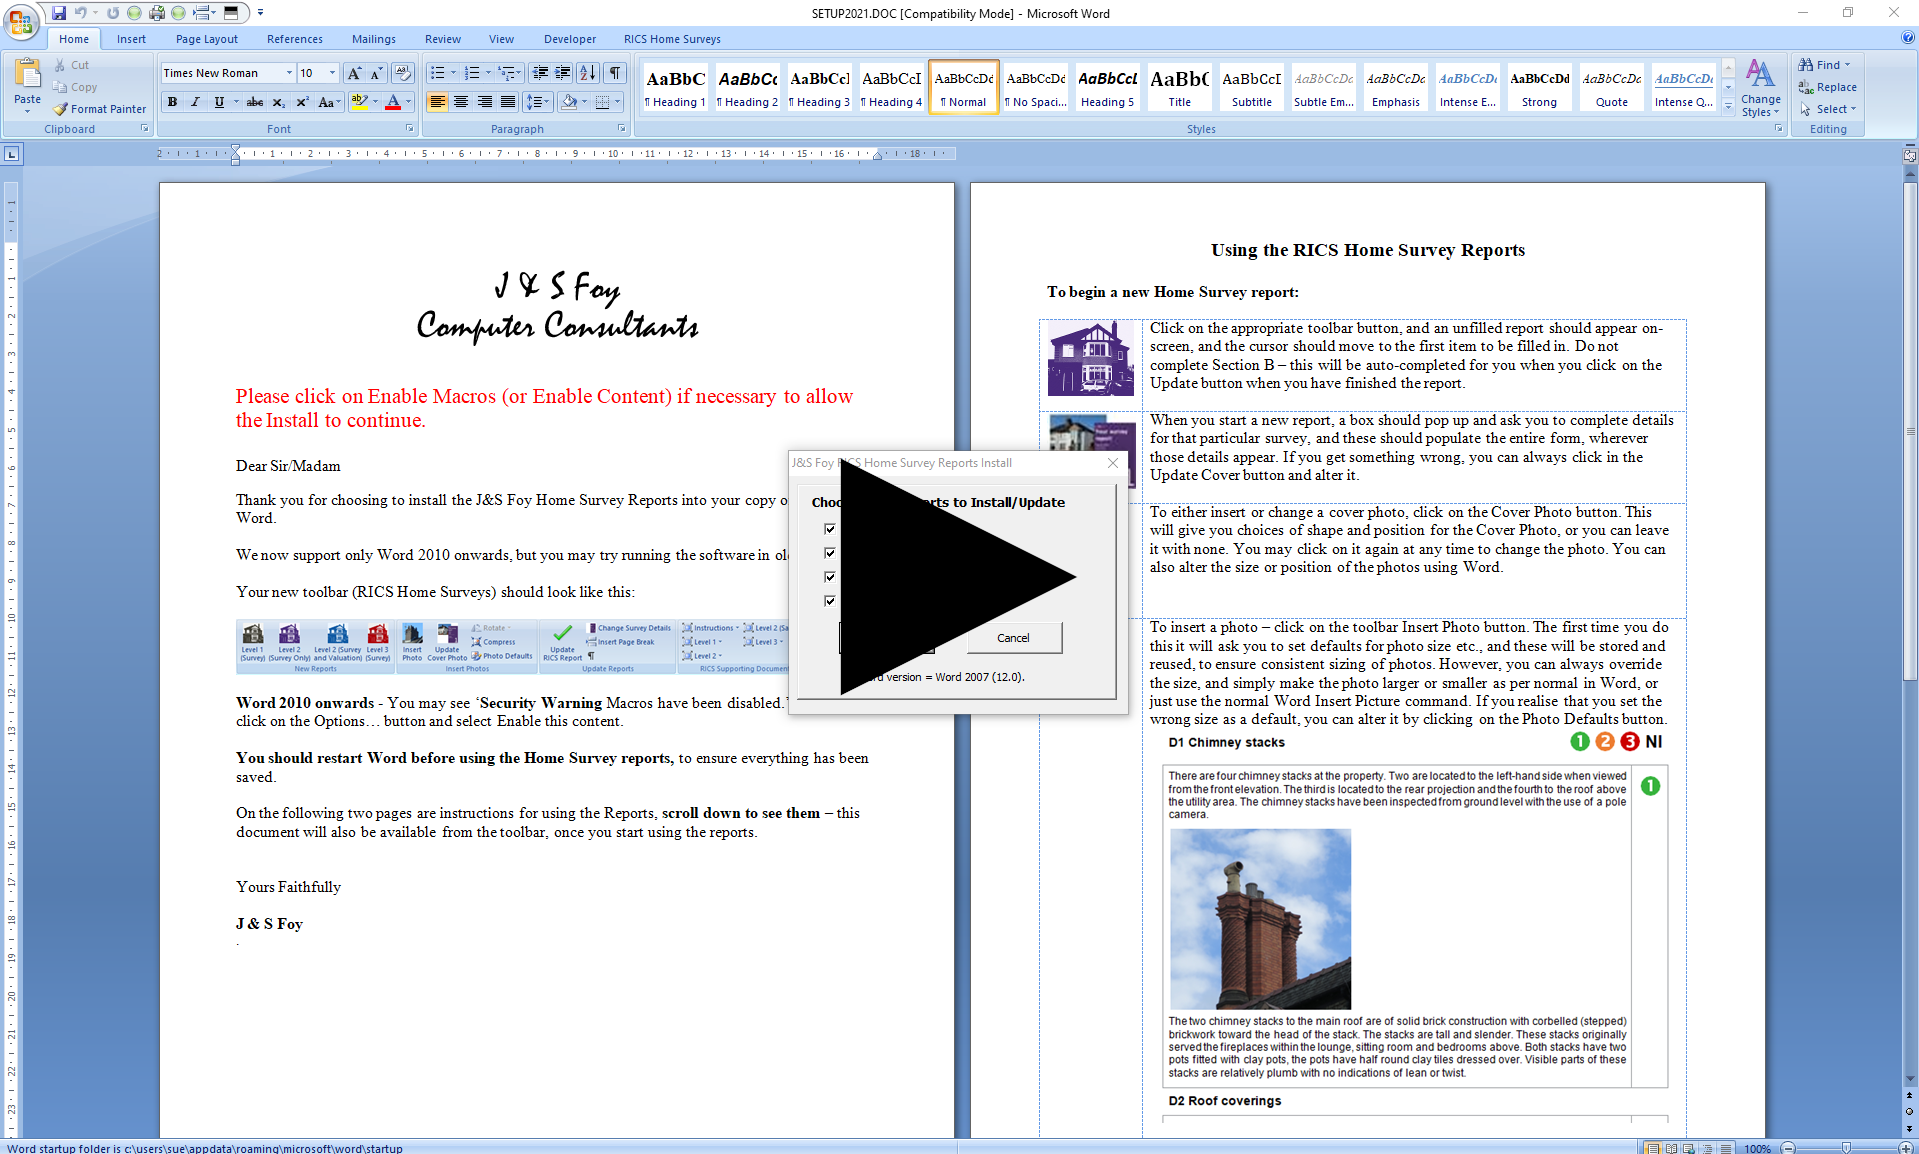Apply the No Spacing style
This screenshot has width=1919, height=1154.
[x=1036, y=87]
